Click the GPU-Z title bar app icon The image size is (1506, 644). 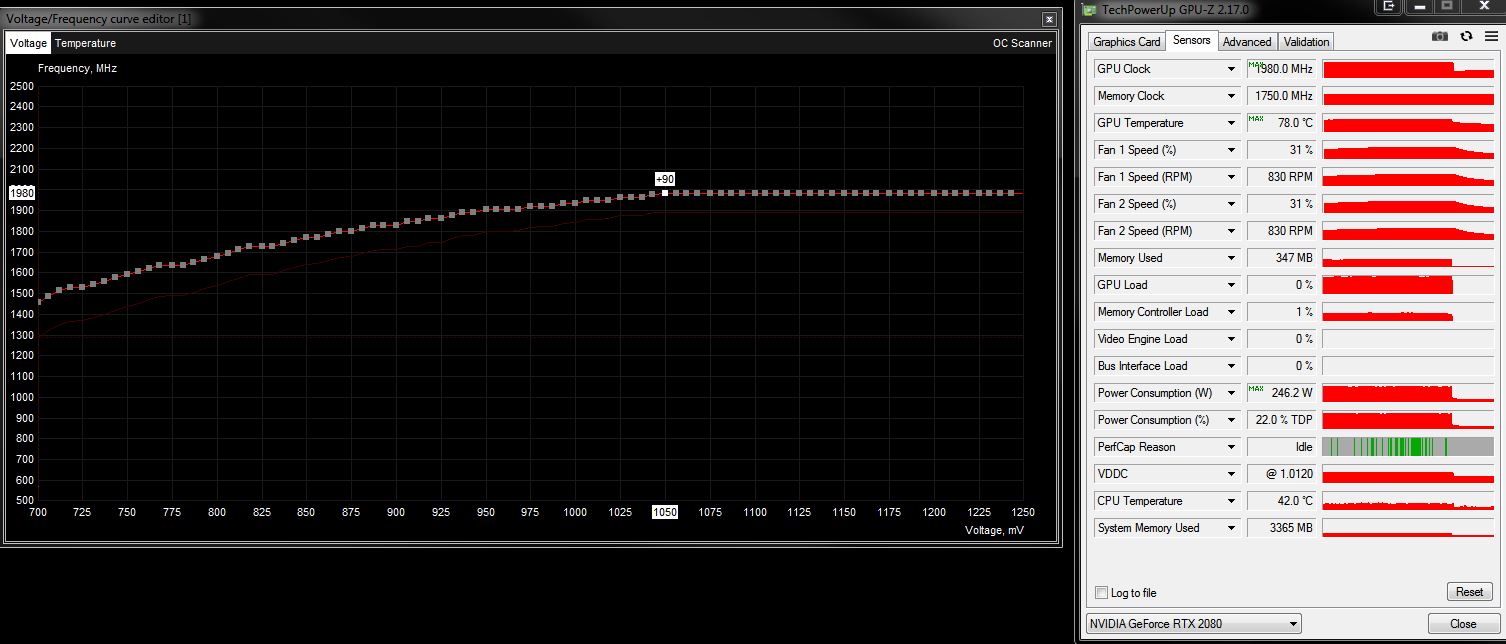pos(1090,9)
